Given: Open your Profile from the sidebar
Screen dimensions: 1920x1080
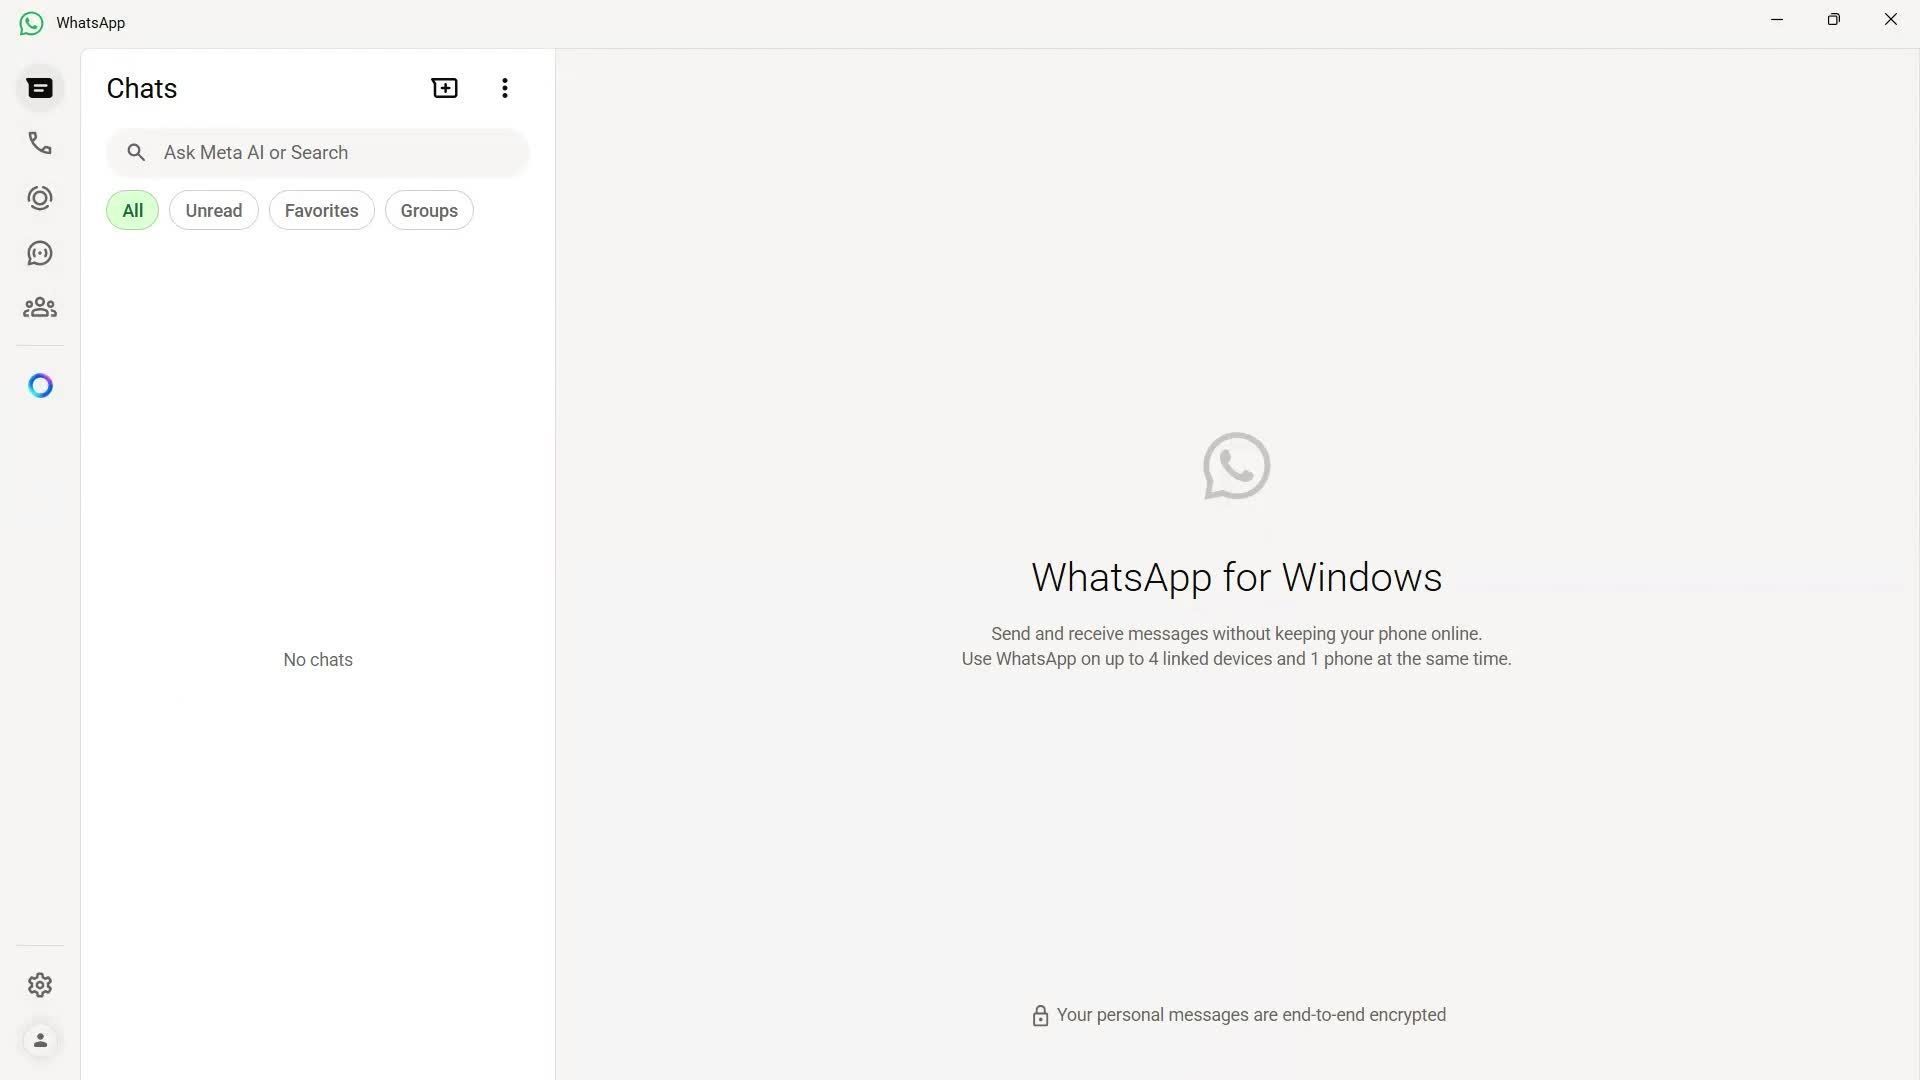Looking at the screenshot, I should coord(40,1041).
